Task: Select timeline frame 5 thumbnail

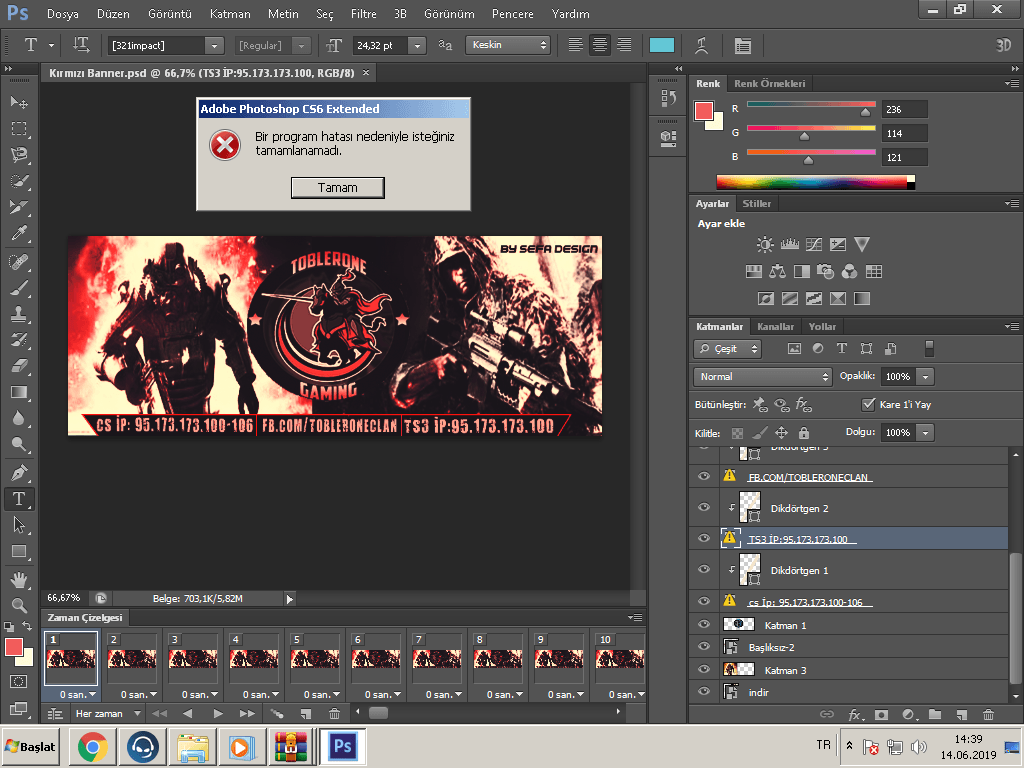Action: [315, 659]
